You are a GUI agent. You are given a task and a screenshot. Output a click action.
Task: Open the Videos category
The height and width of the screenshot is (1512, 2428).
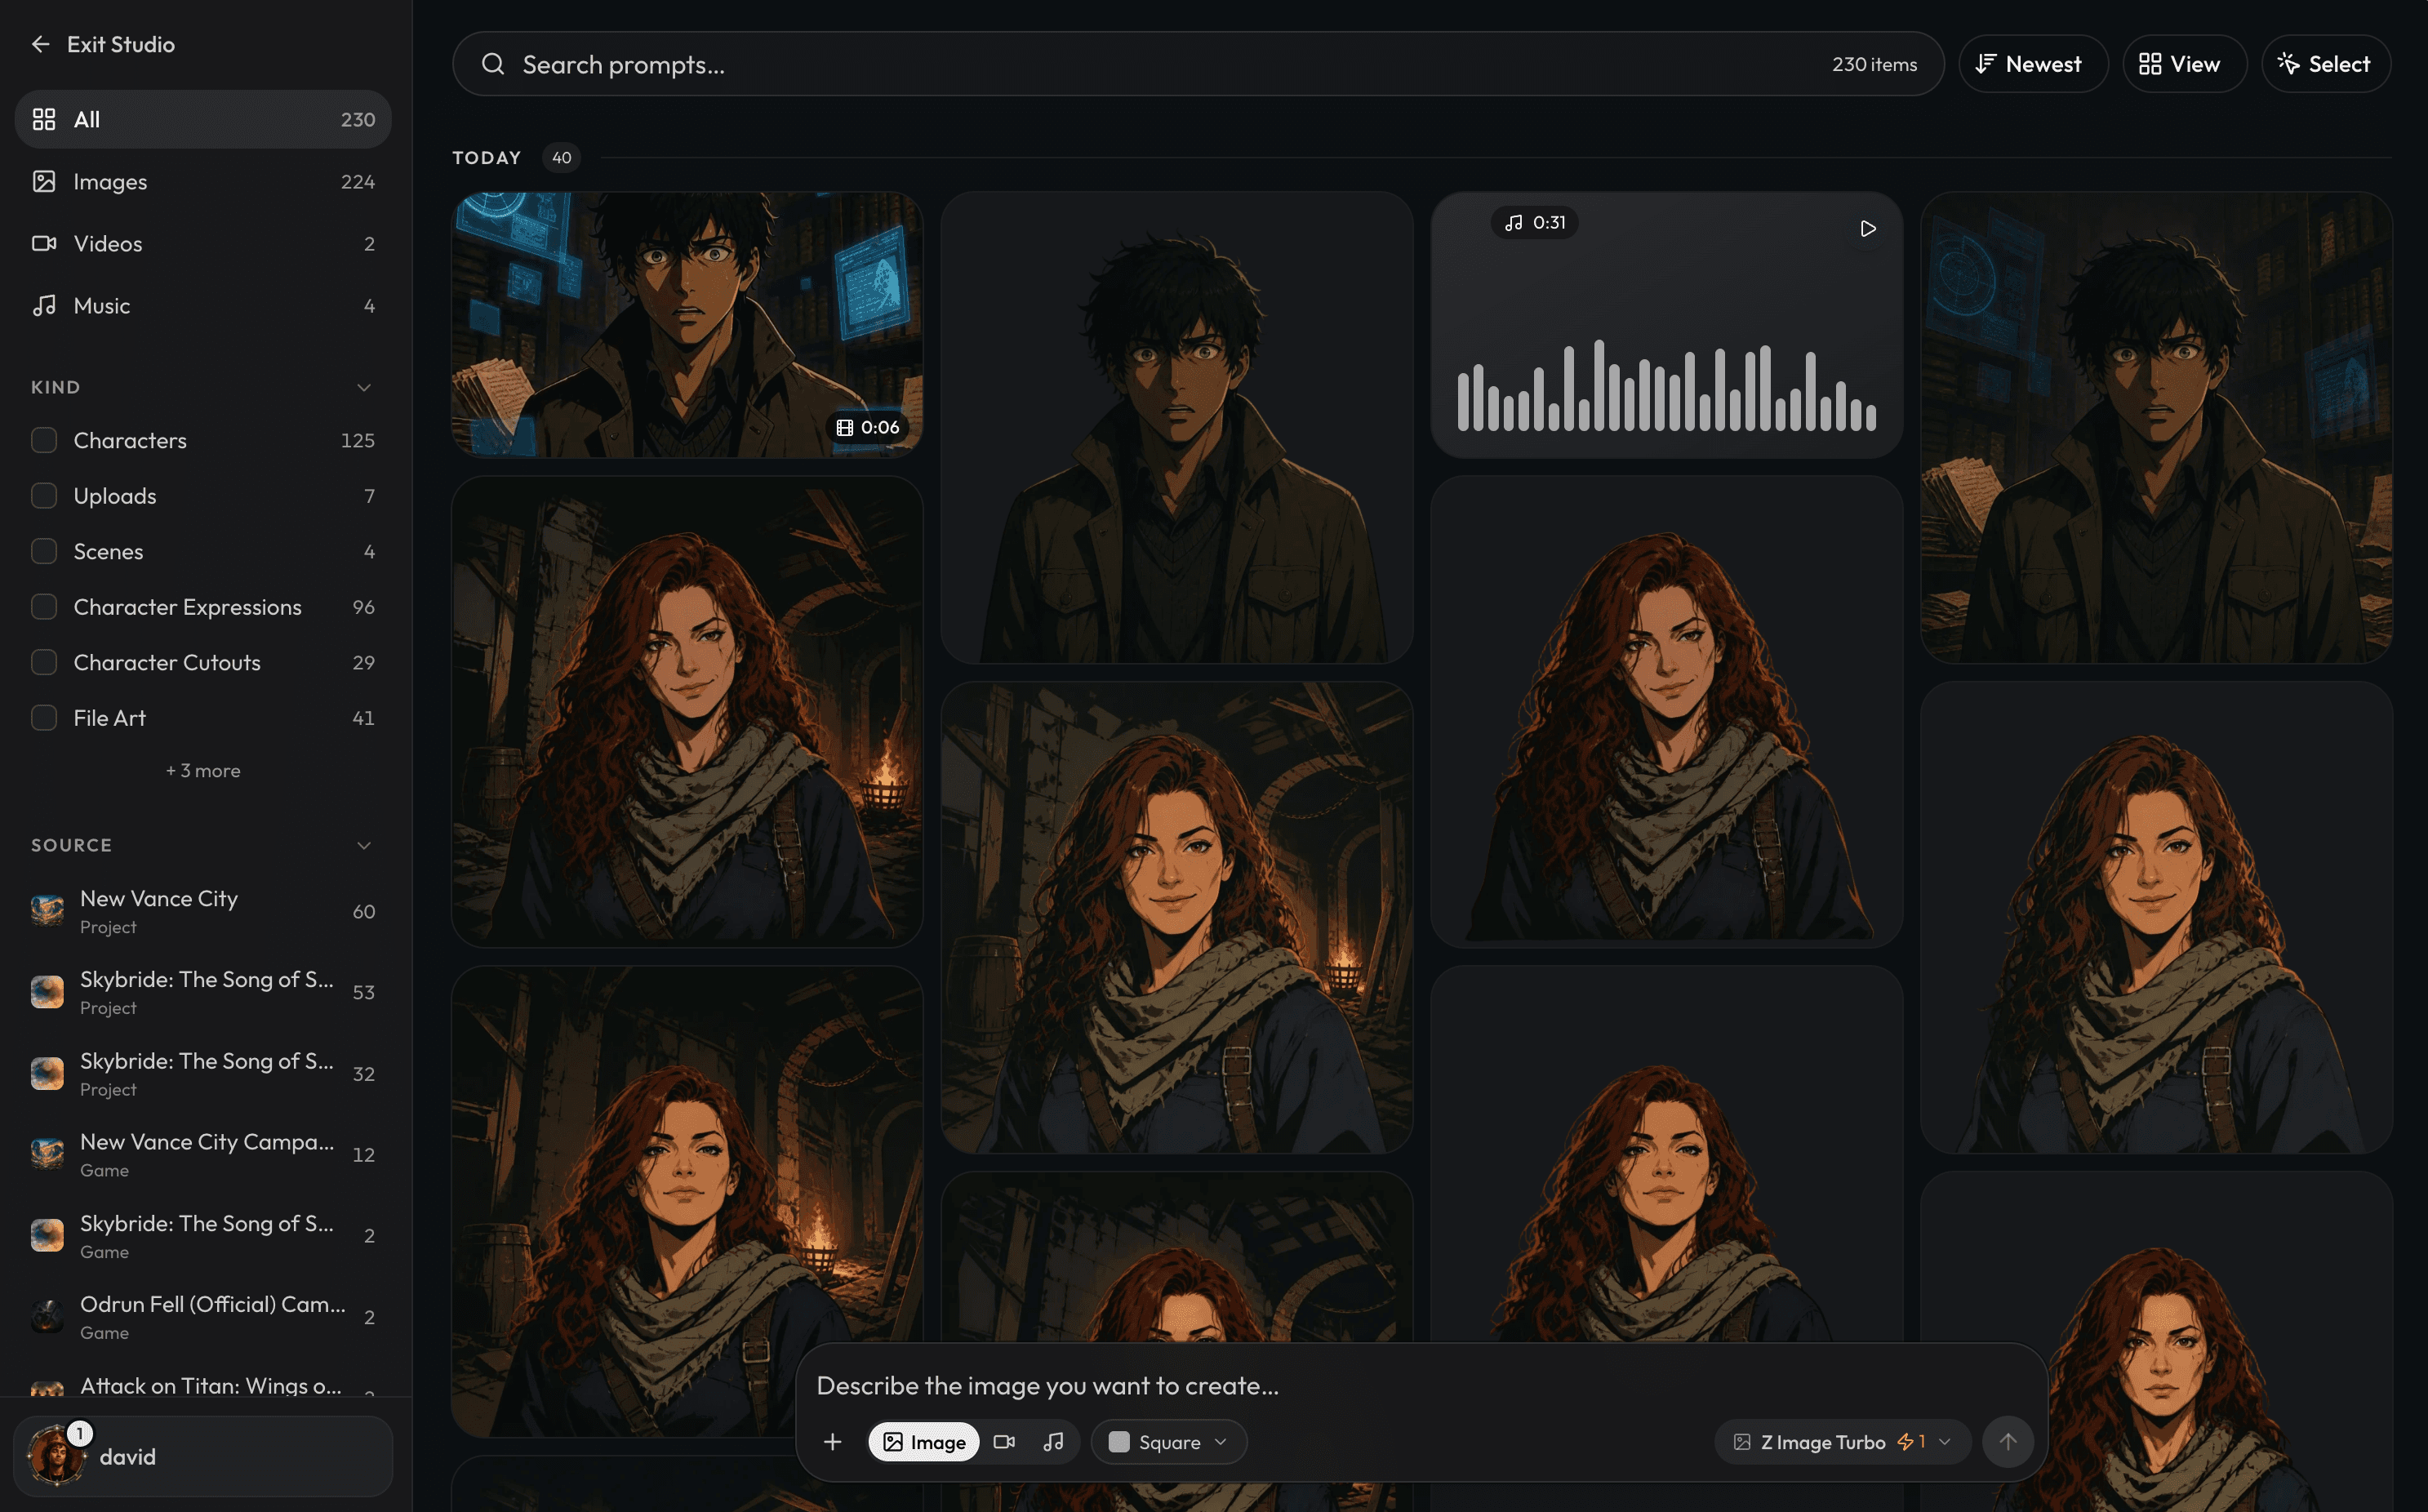pyautogui.click(x=203, y=243)
